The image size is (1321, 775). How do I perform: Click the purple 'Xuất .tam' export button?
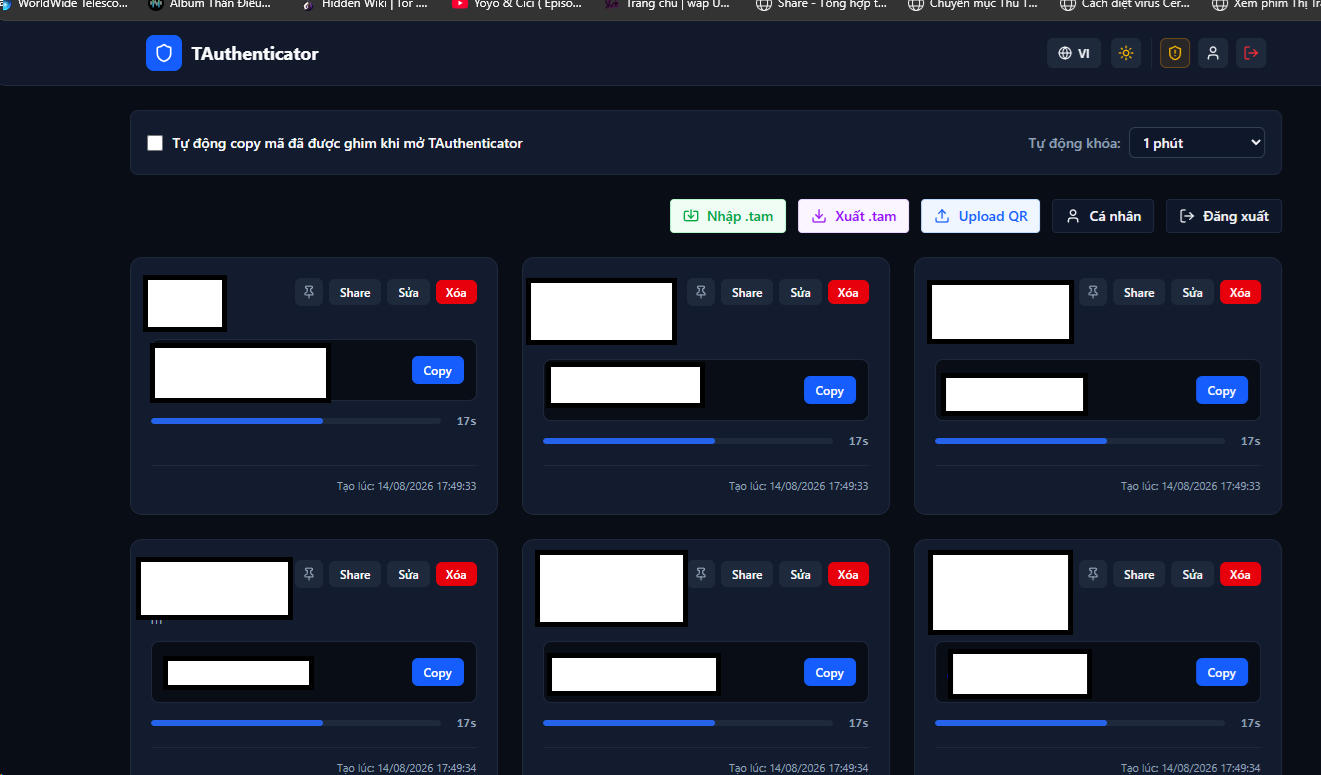click(x=853, y=216)
